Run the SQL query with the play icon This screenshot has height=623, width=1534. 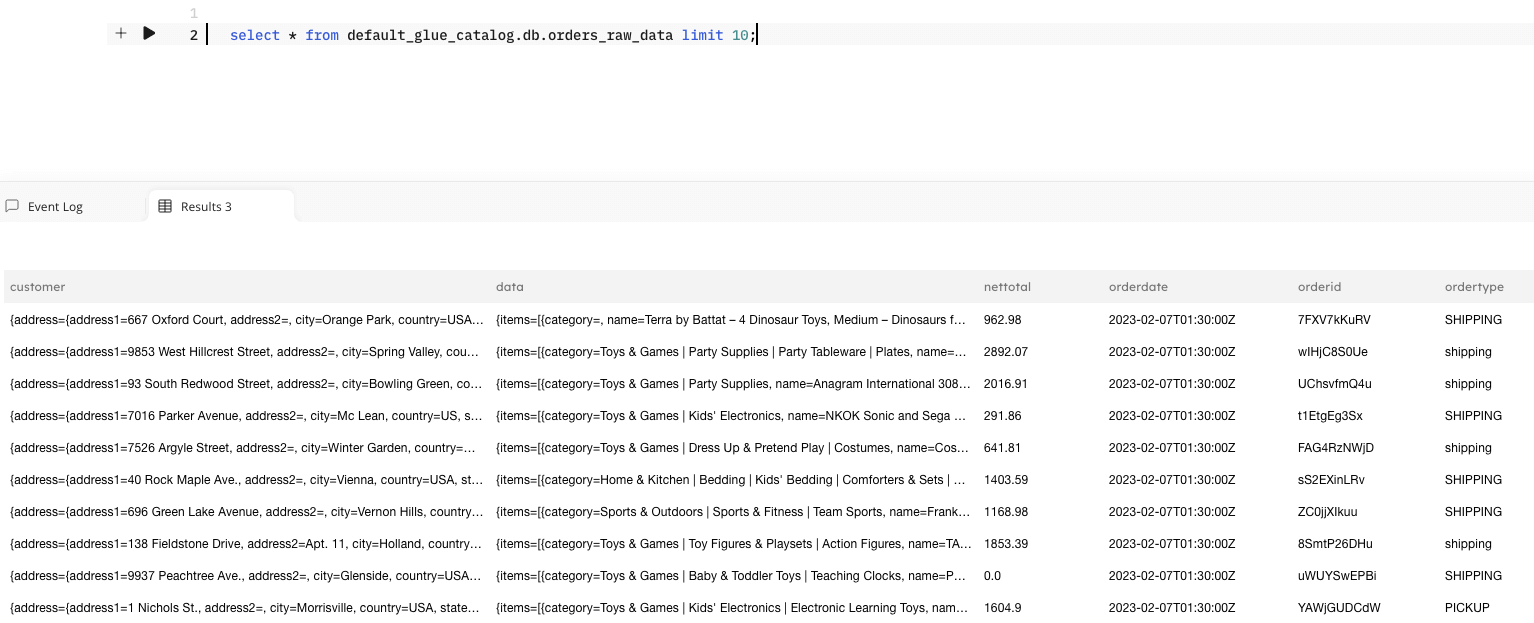pos(148,33)
